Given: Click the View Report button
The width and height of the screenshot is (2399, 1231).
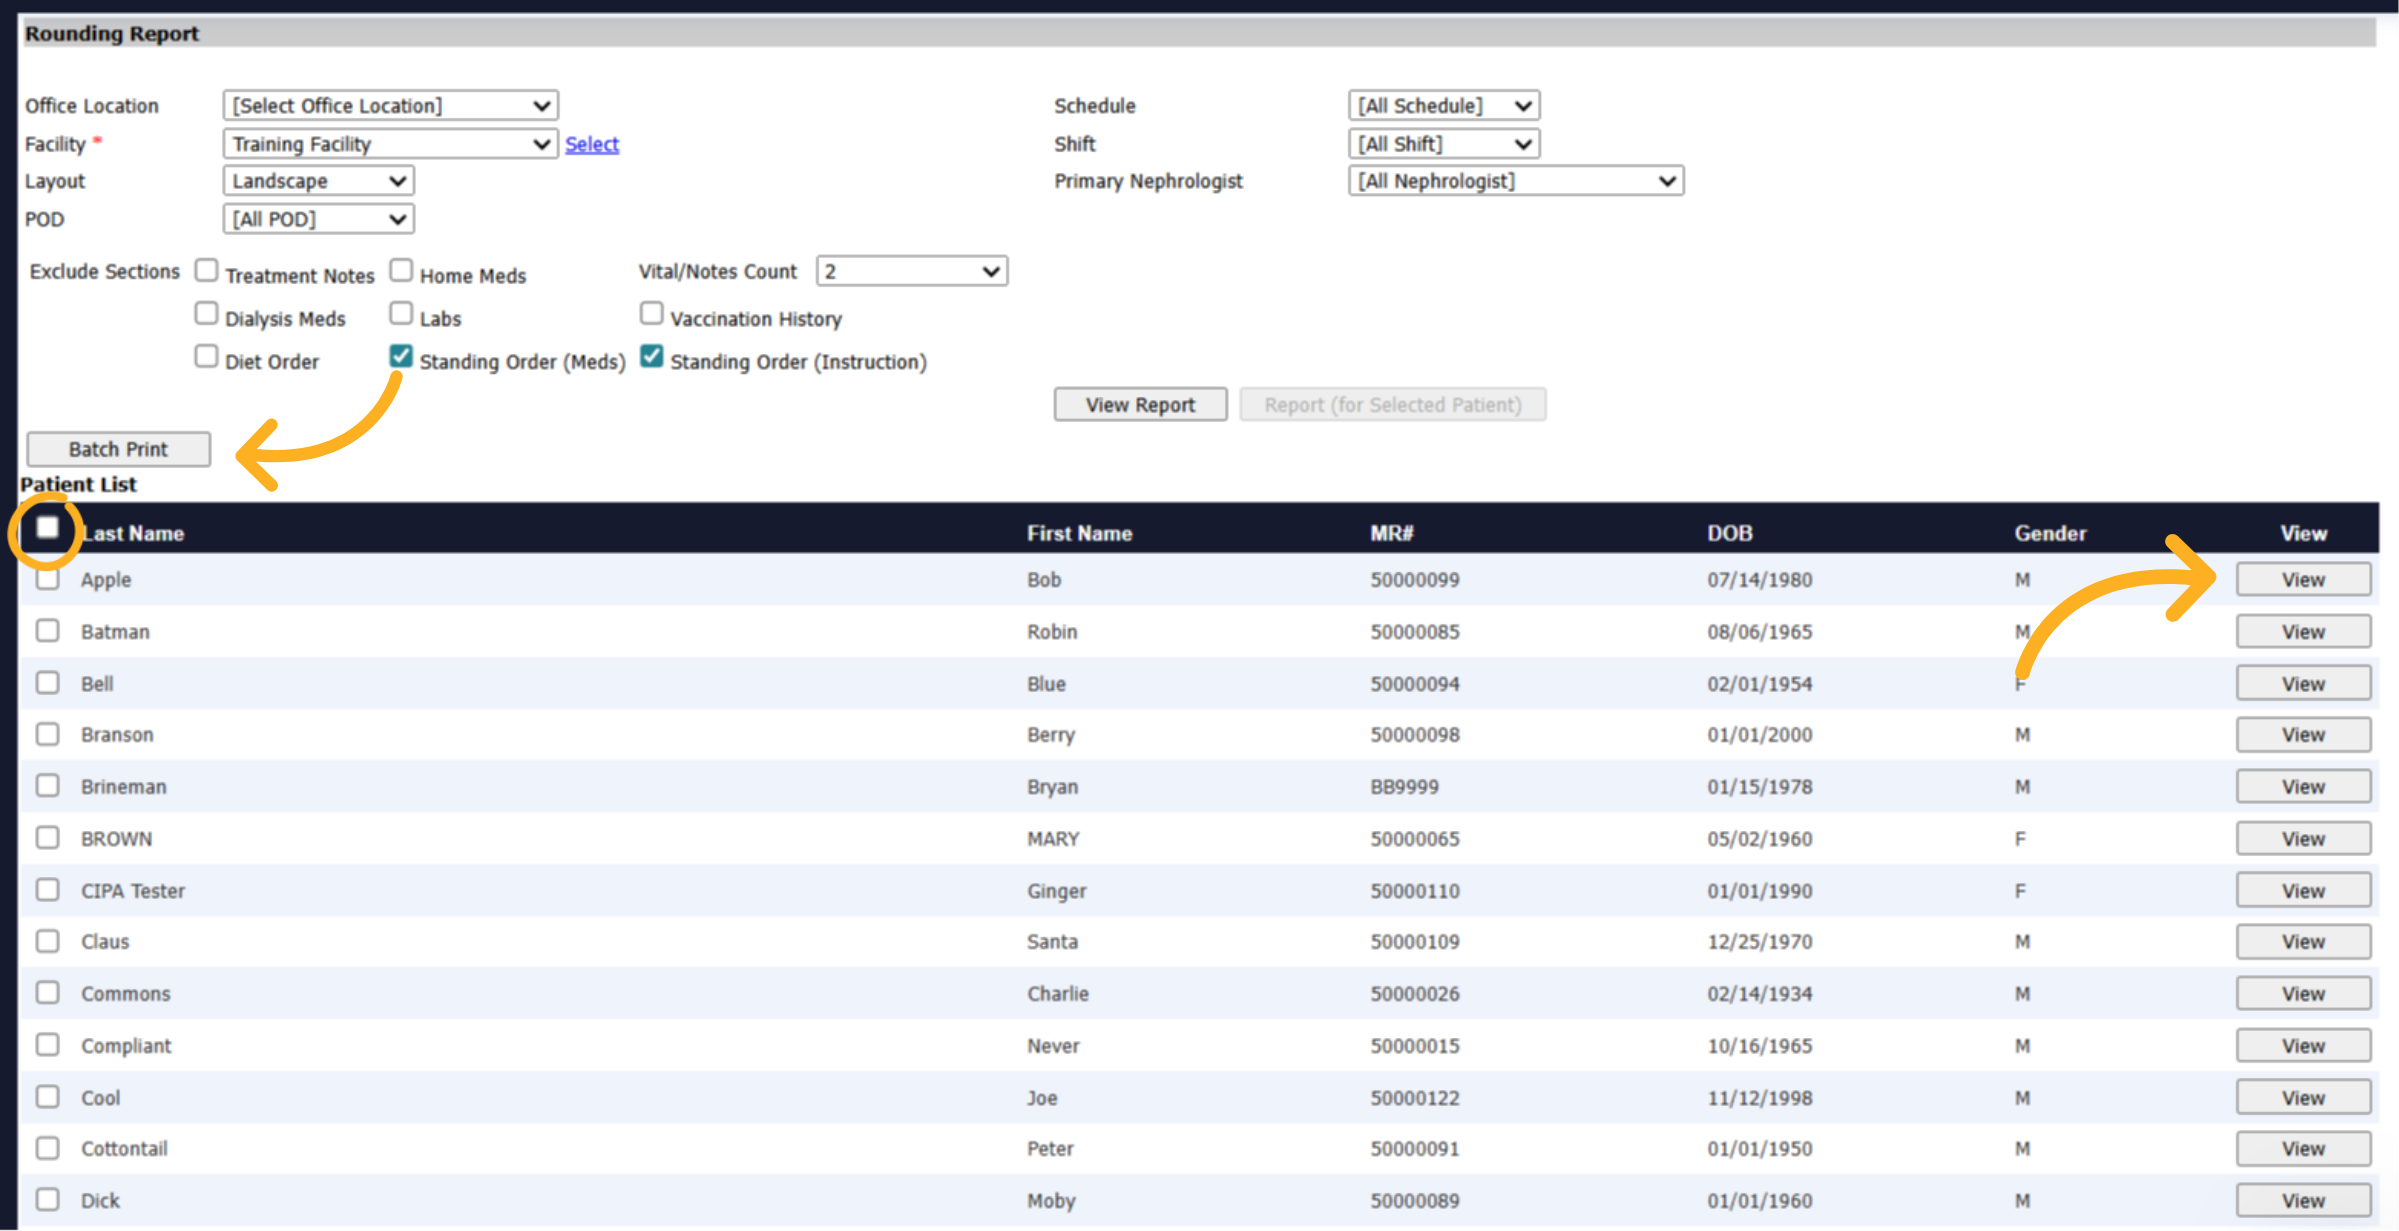Looking at the screenshot, I should (x=1140, y=404).
